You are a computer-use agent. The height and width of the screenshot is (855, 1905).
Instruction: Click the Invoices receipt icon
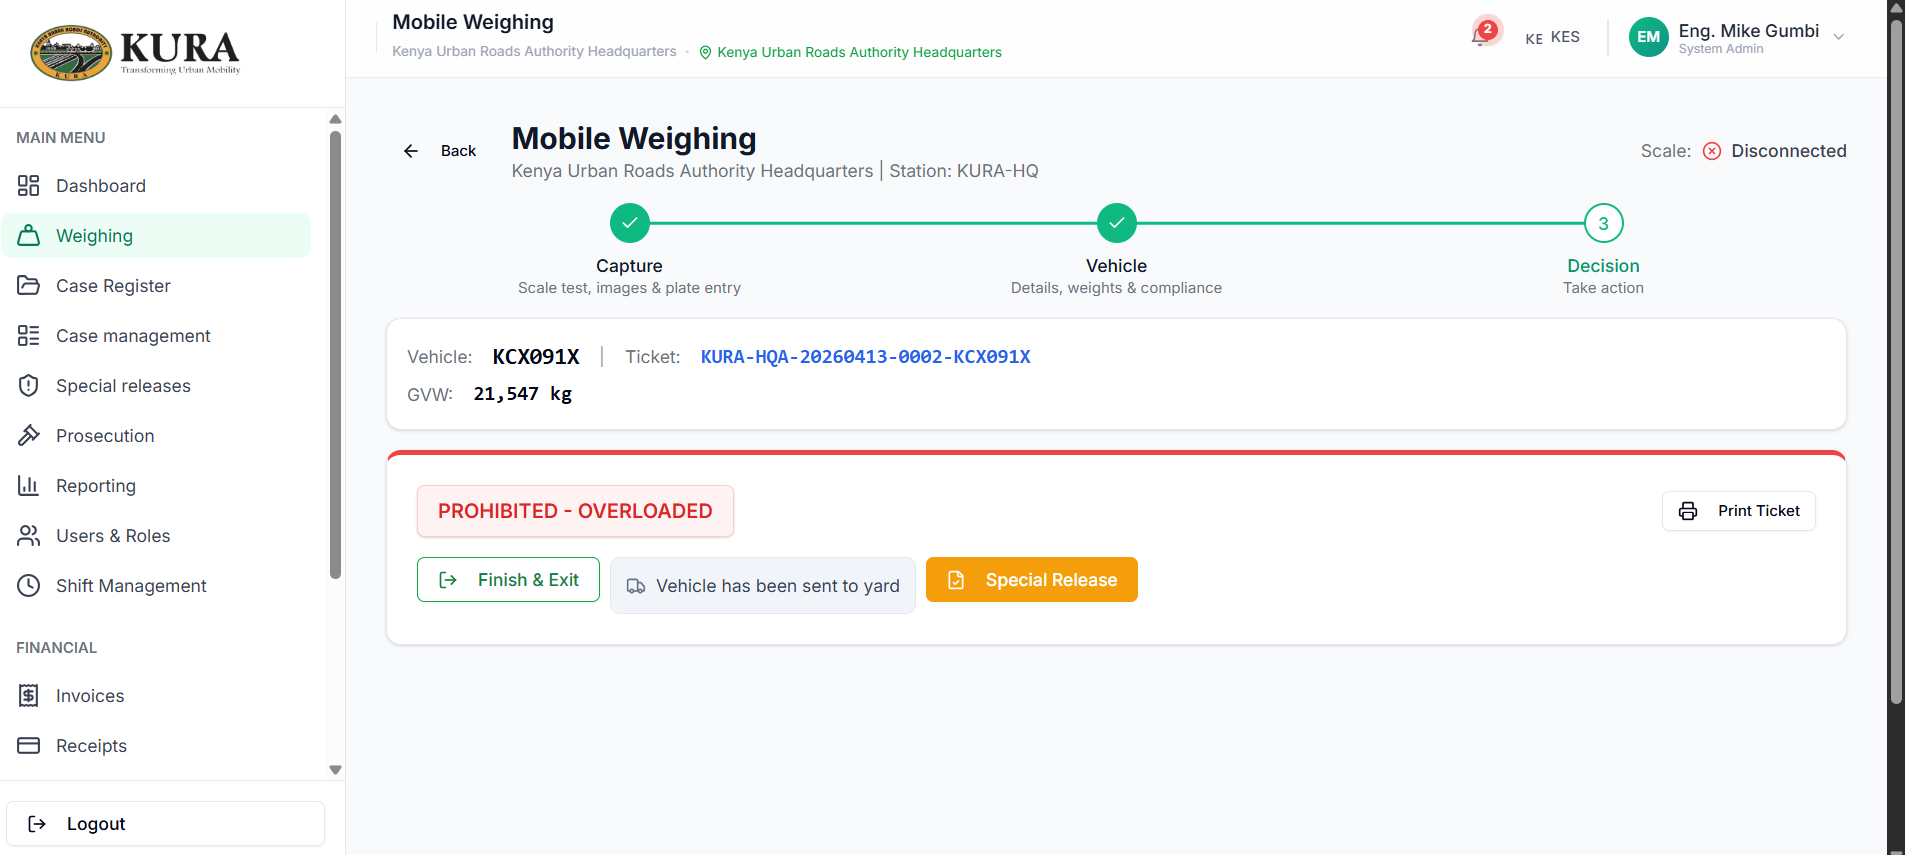pos(28,696)
